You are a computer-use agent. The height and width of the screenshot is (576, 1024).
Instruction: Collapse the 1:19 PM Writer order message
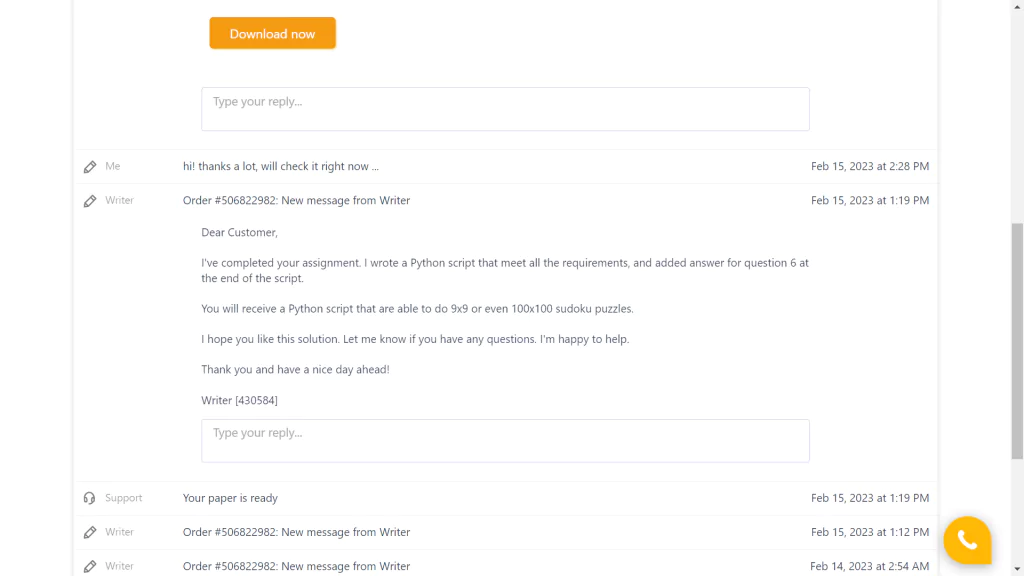click(296, 200)
